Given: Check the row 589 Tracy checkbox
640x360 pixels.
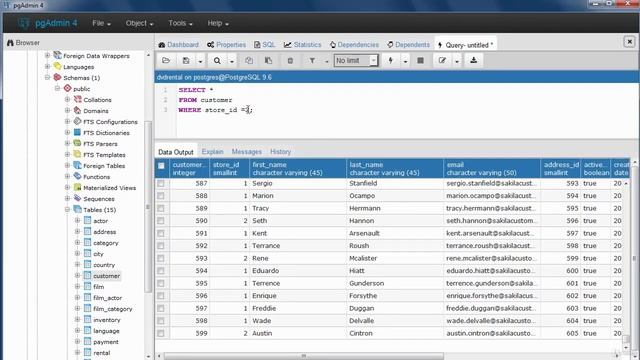Looking at the screenshot, I should pyautogui.click(x=161, y=209).
